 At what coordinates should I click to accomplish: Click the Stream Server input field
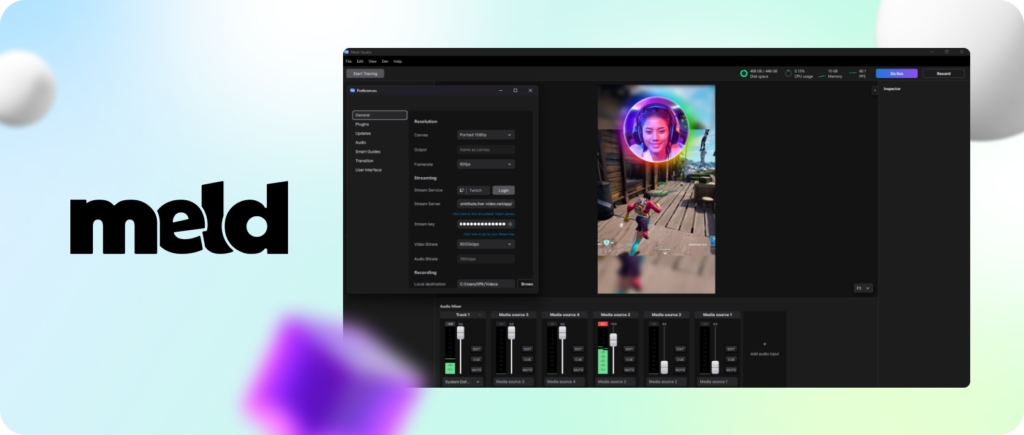tap(485, 203)
